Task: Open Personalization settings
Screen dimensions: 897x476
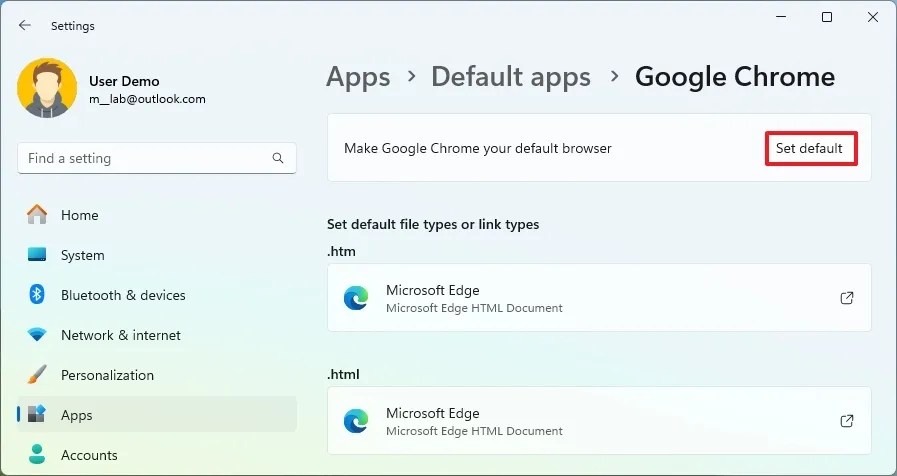Action: pyautogui.click(x=157, y=375)
